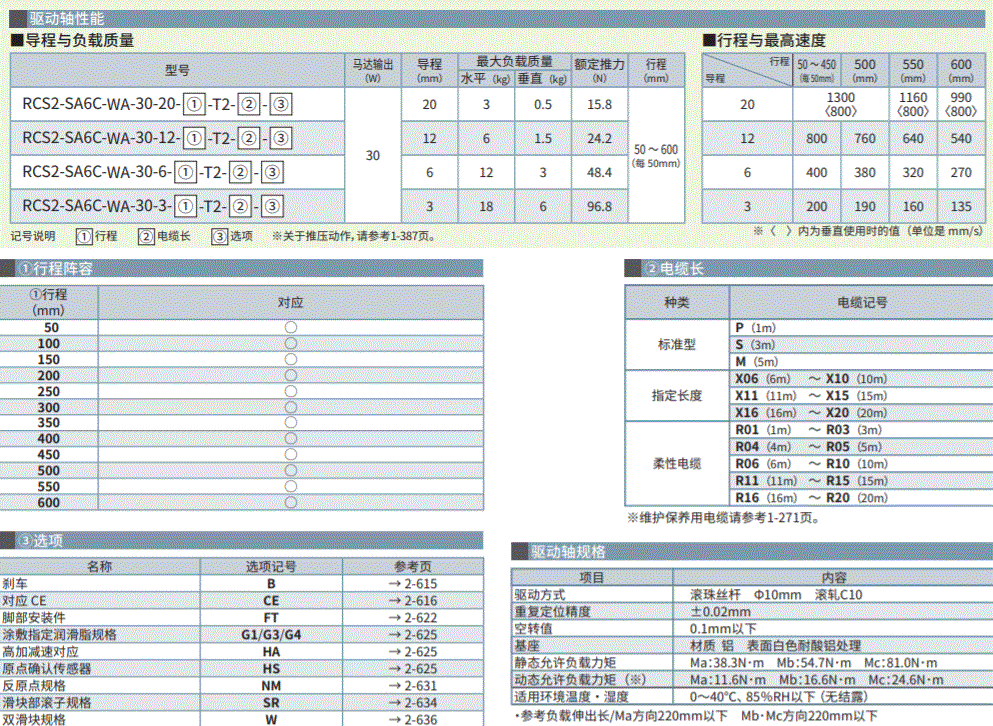Click the 最大负载质量 column header

[514, 61]
